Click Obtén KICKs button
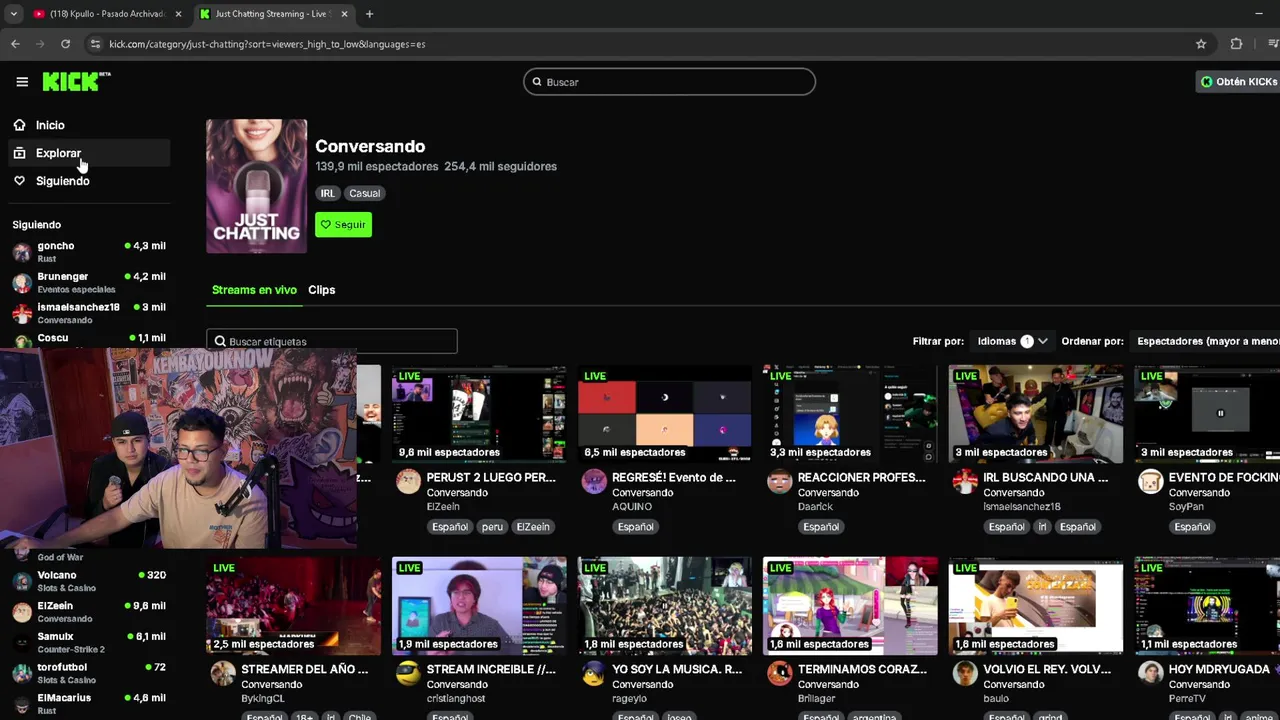 (1238, 82)
